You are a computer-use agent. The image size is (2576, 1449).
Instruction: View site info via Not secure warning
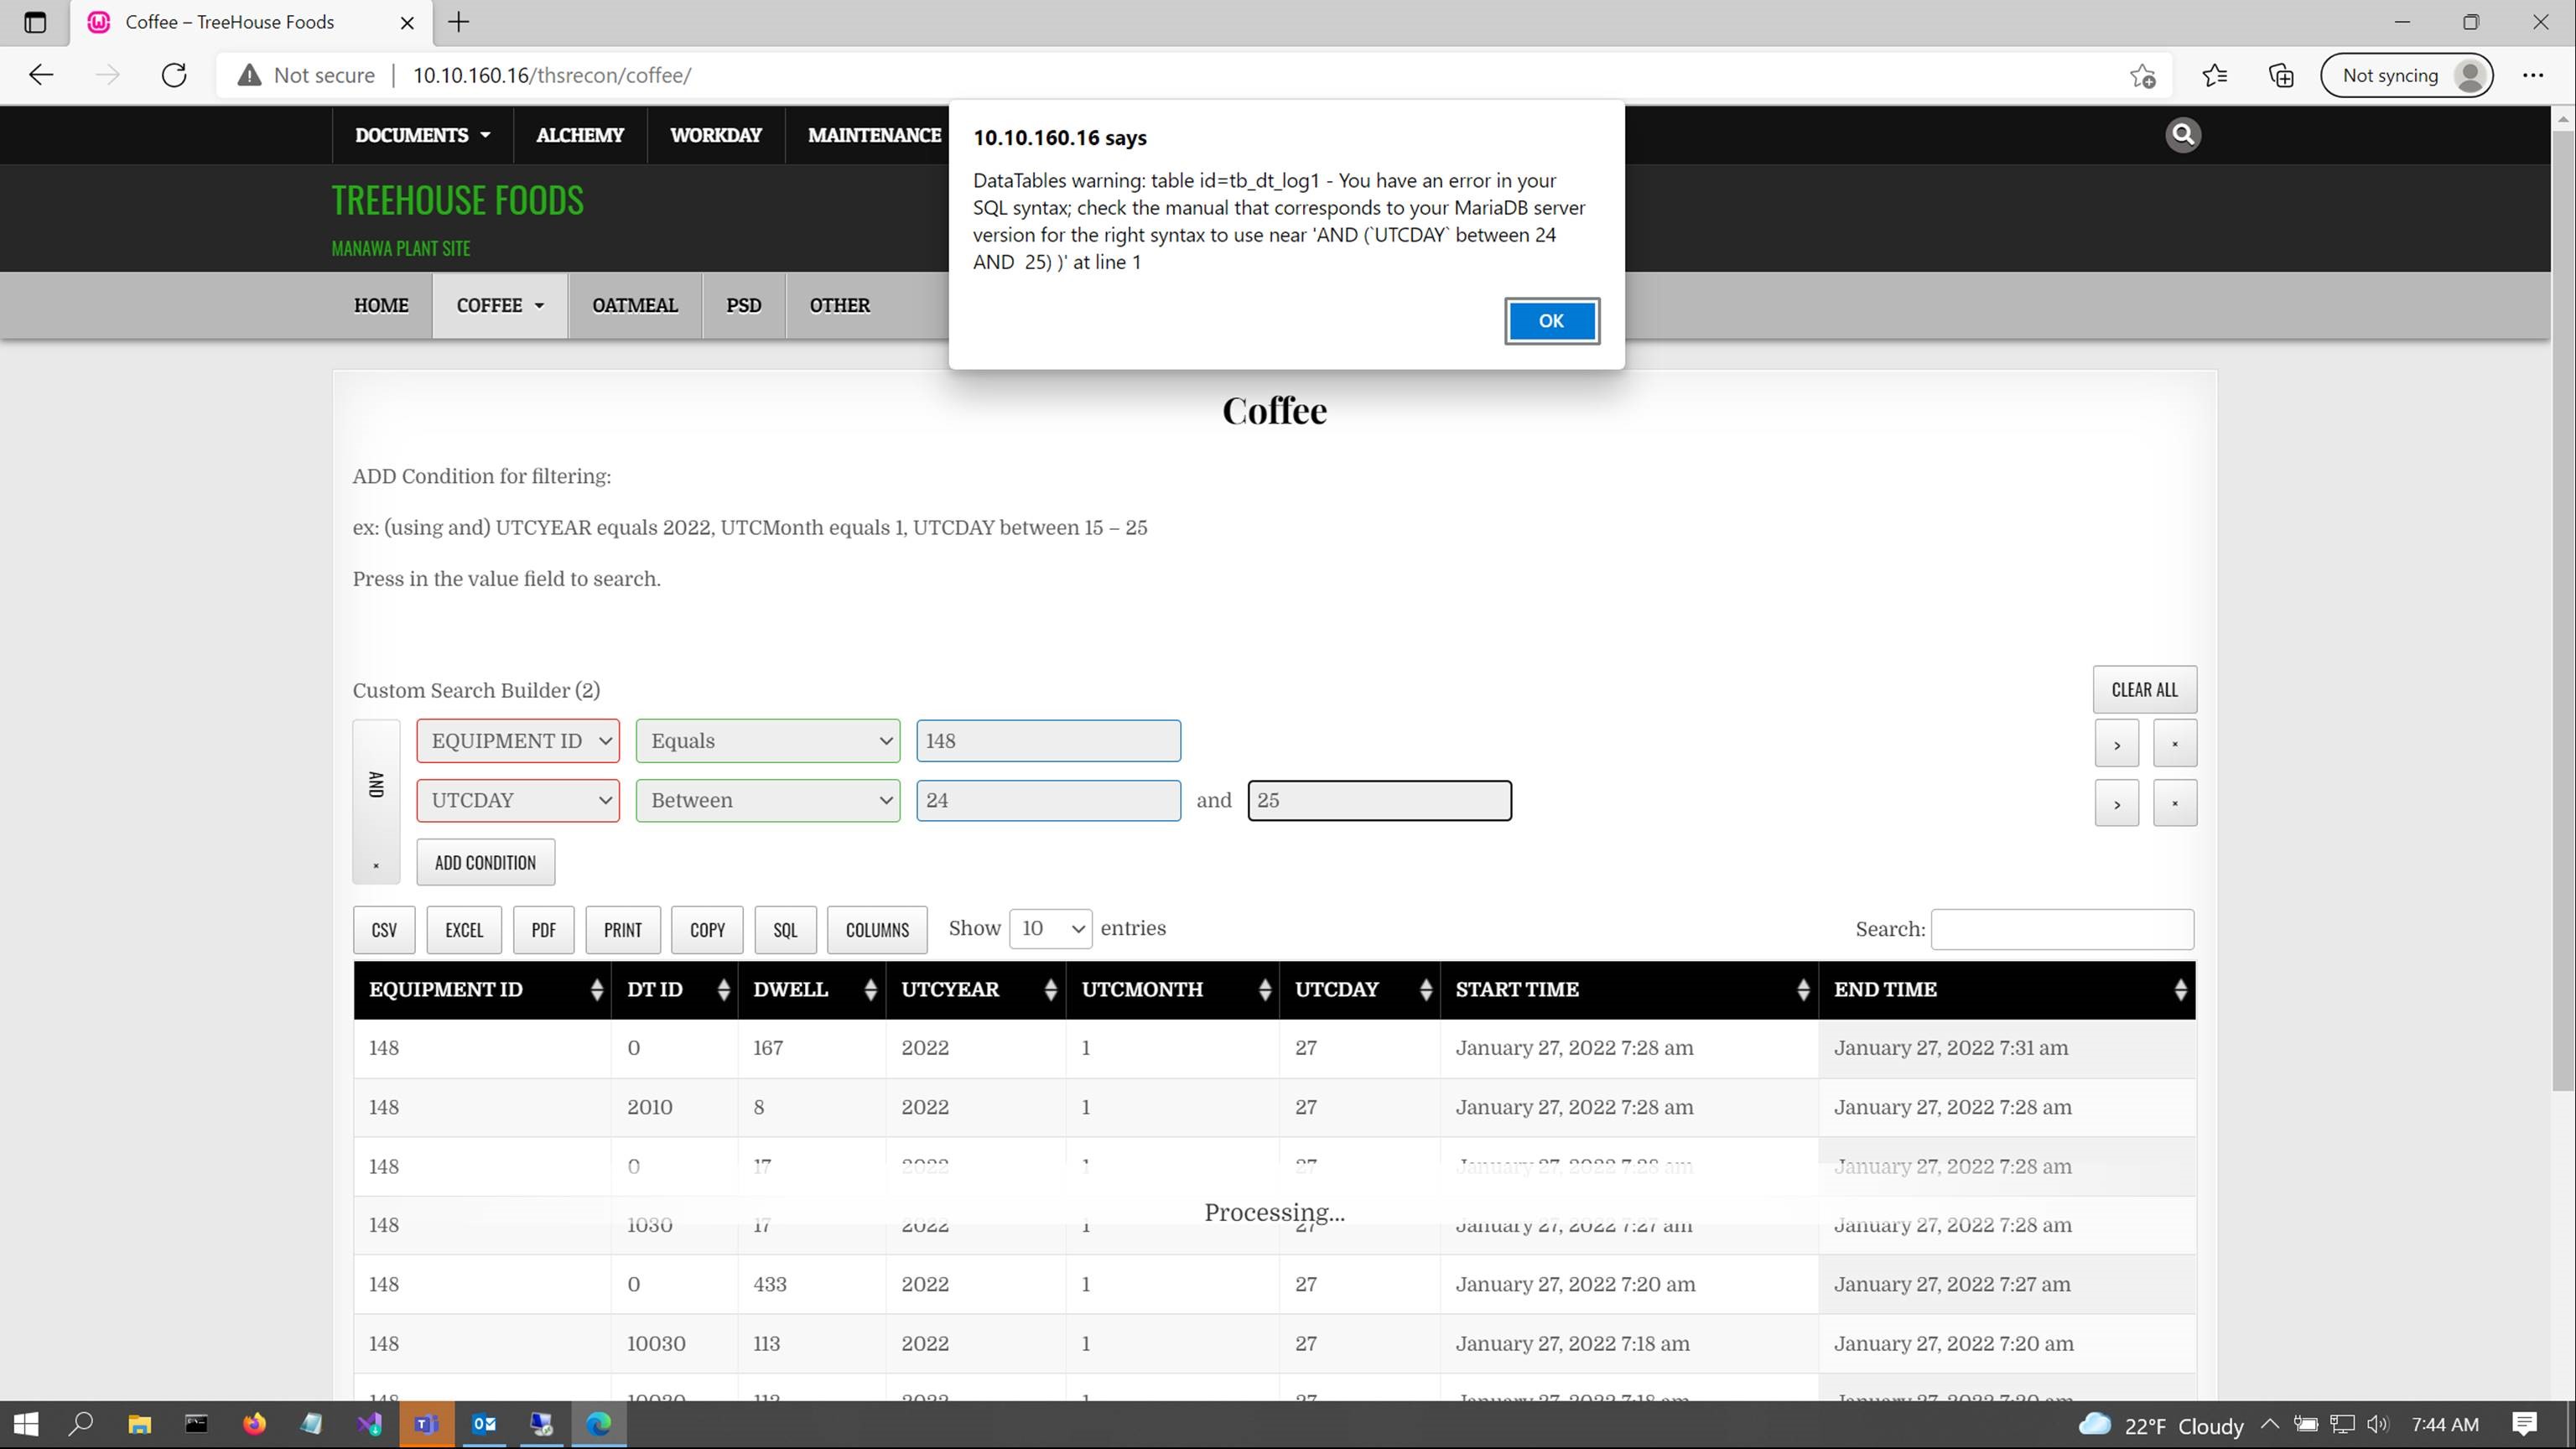306,75
